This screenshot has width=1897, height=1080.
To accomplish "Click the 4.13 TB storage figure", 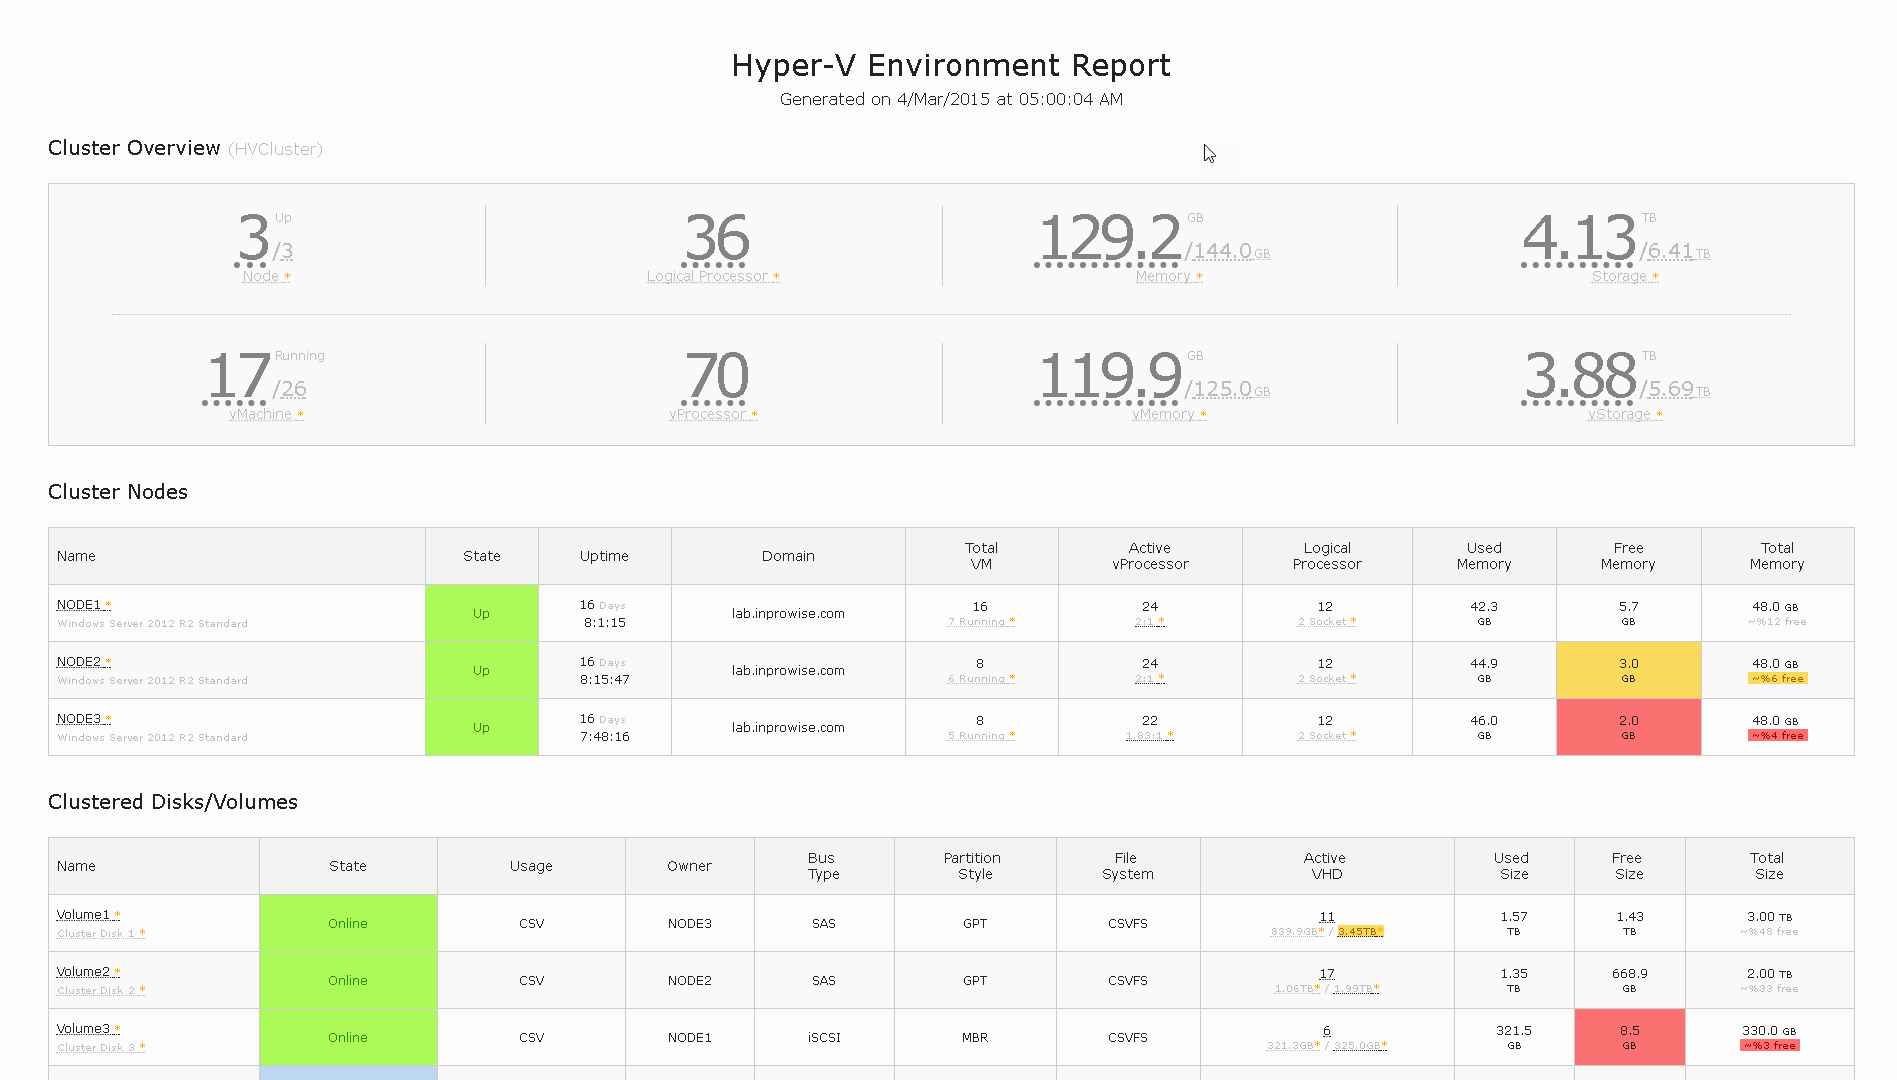I will [x=1579, y=239].
